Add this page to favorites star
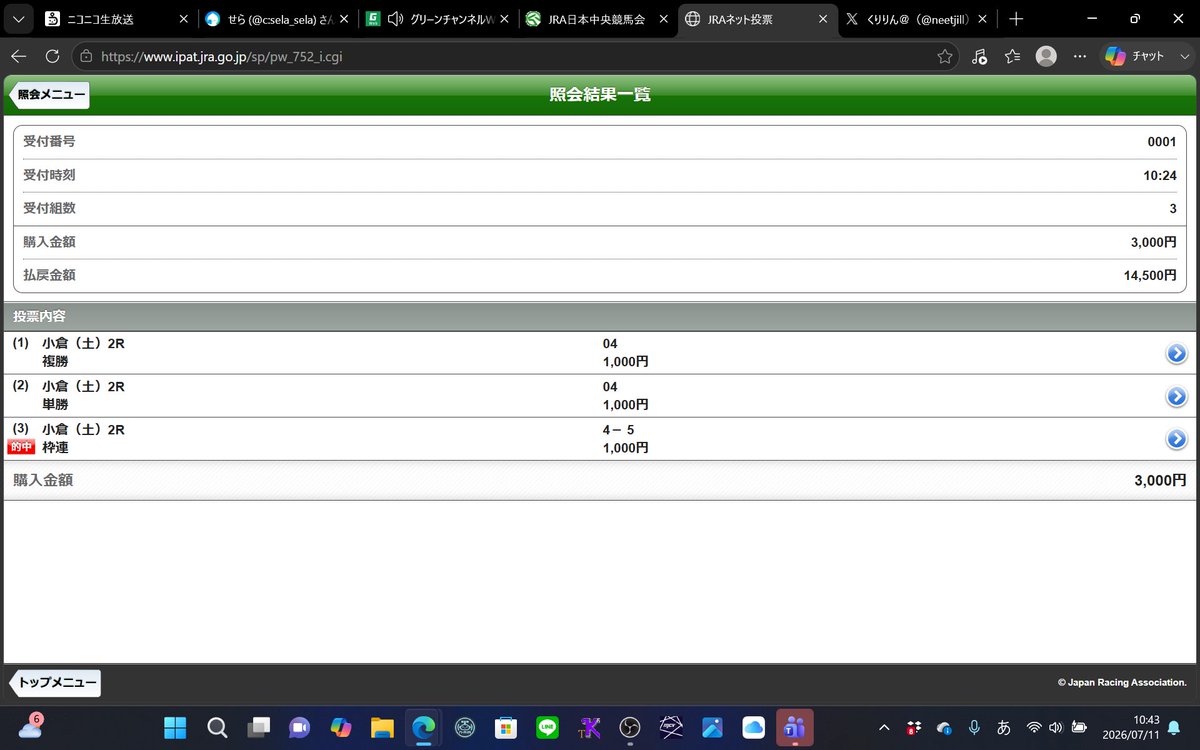Viewport: 1200px width, 750px height. [x=944, y=57]
